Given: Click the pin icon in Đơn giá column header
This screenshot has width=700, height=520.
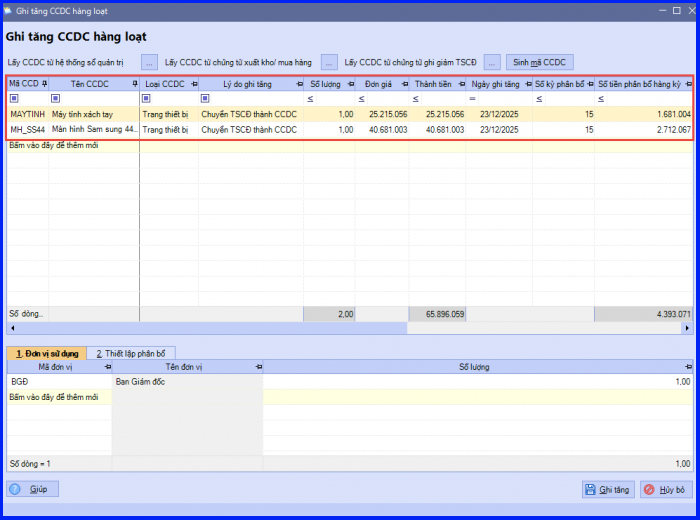Looking at the screenshot, I should pyautogui.click(x=403, y=84).
